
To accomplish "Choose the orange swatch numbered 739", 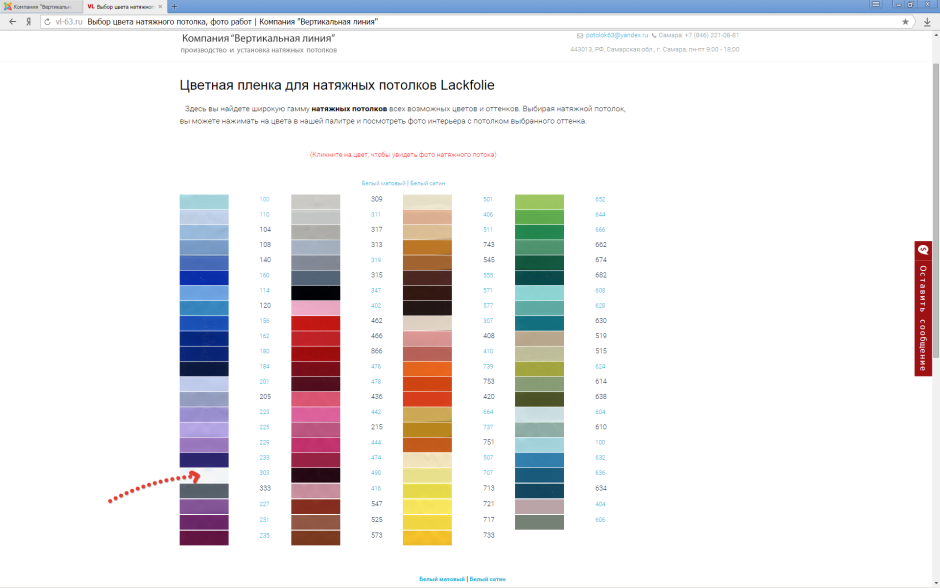I will click(x=428, y=368).
